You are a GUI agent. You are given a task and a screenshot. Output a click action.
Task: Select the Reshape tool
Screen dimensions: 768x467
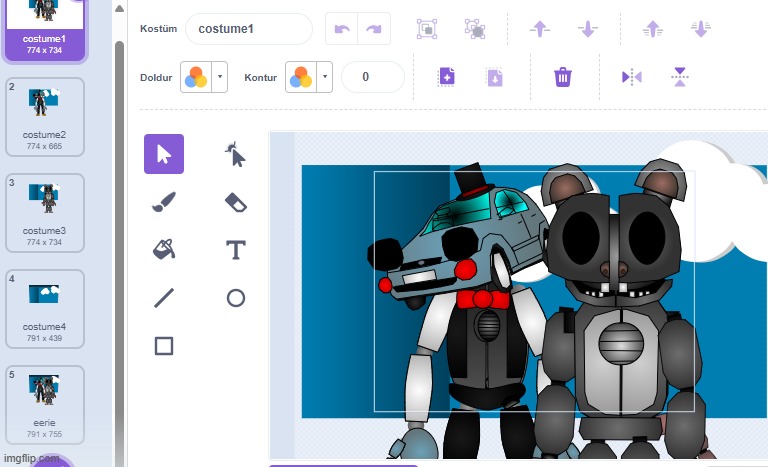click(236, 154)
